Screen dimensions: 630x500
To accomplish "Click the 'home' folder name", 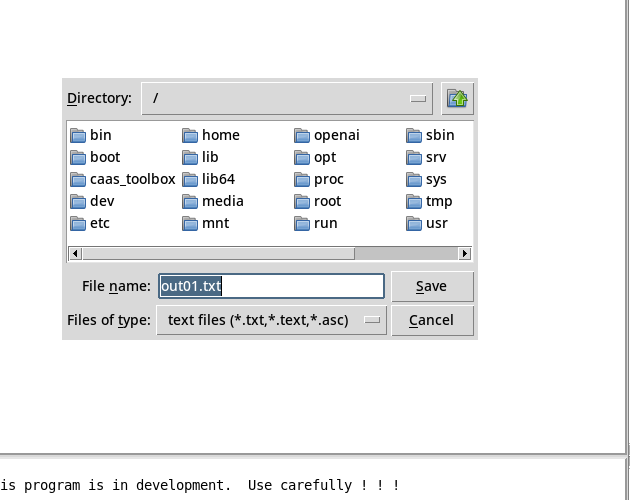I will pos(221,135).
